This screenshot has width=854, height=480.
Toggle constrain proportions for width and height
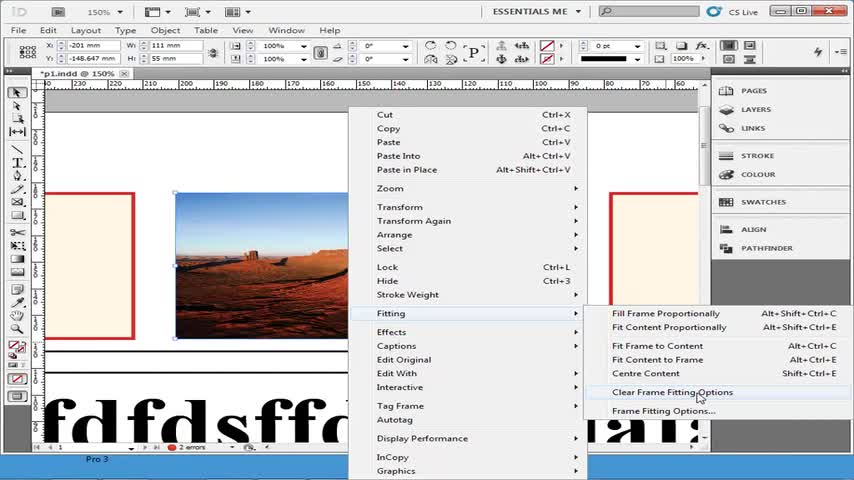(213, 52)
